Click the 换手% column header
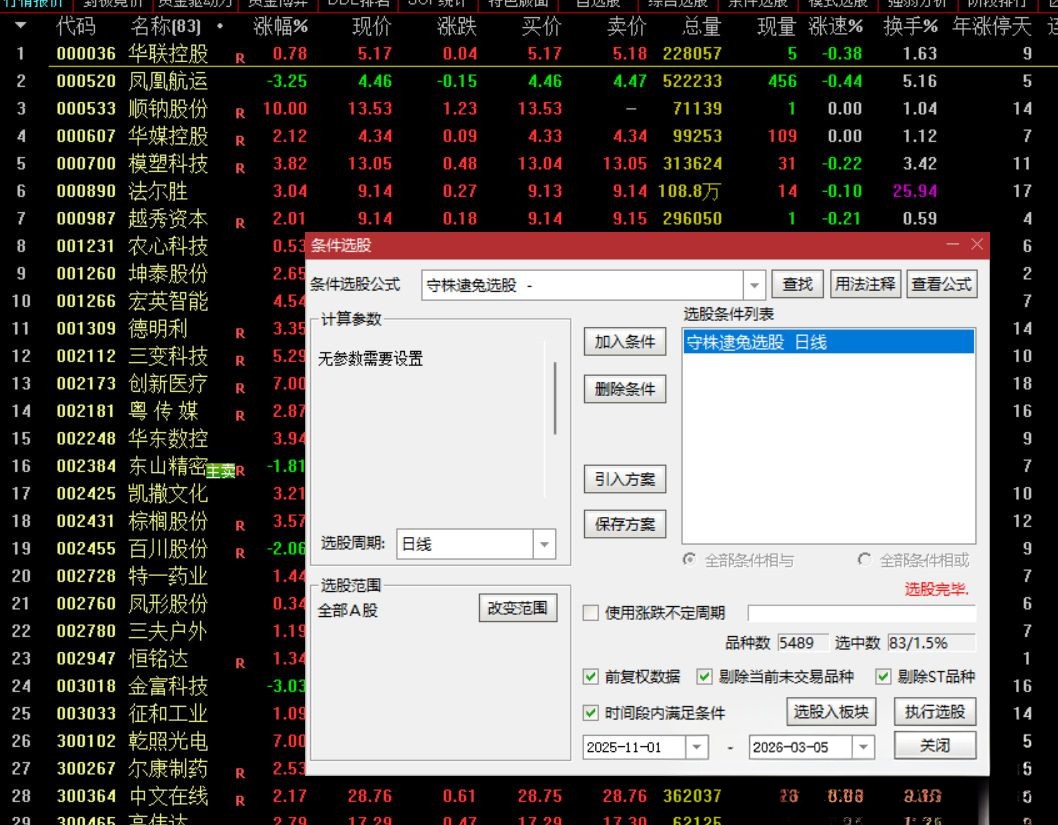1058x825 pixels. (910, 26)
